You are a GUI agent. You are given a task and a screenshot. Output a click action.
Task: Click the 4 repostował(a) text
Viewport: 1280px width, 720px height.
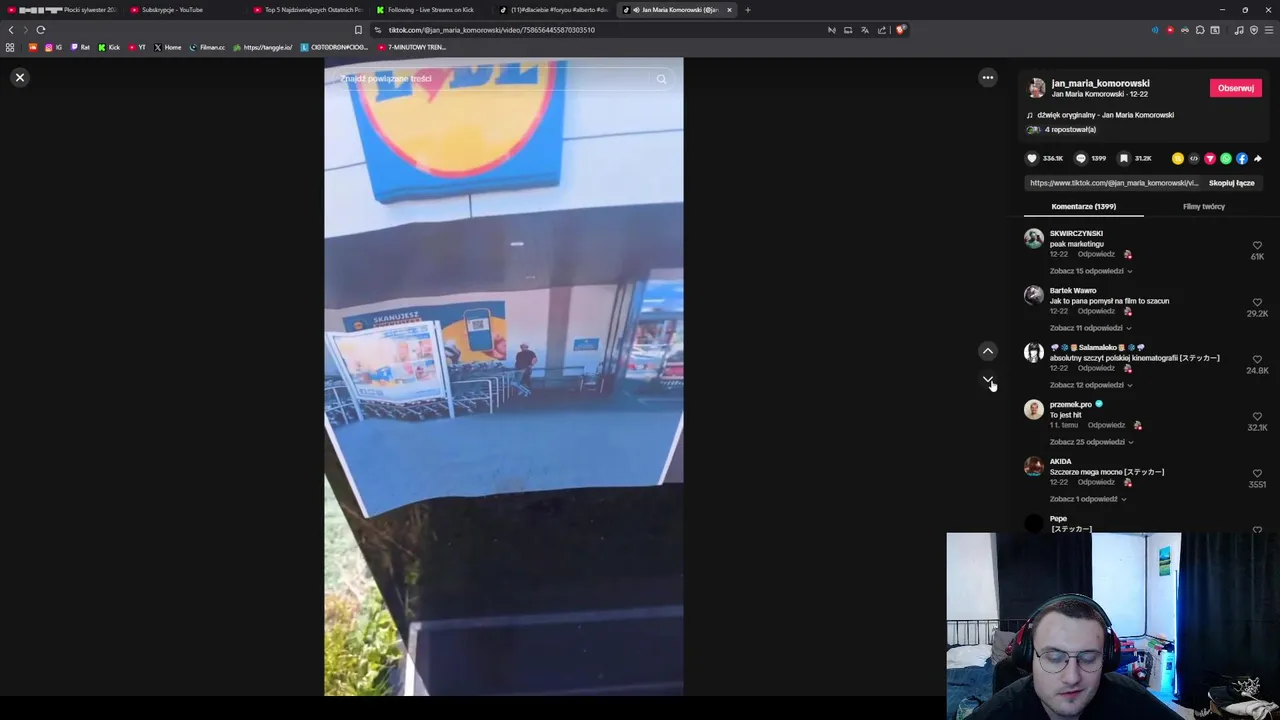coord(1070,129)
